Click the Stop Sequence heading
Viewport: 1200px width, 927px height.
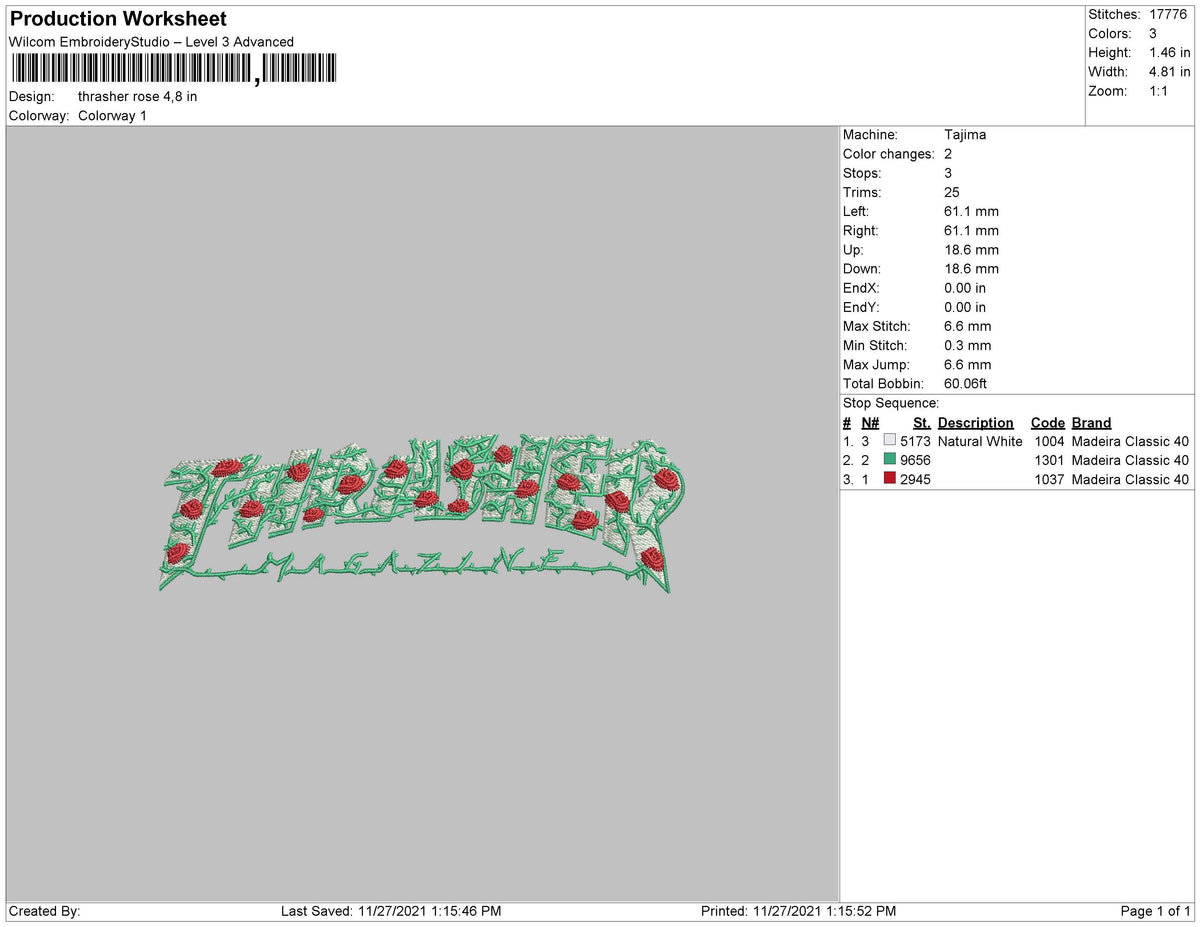891,403
